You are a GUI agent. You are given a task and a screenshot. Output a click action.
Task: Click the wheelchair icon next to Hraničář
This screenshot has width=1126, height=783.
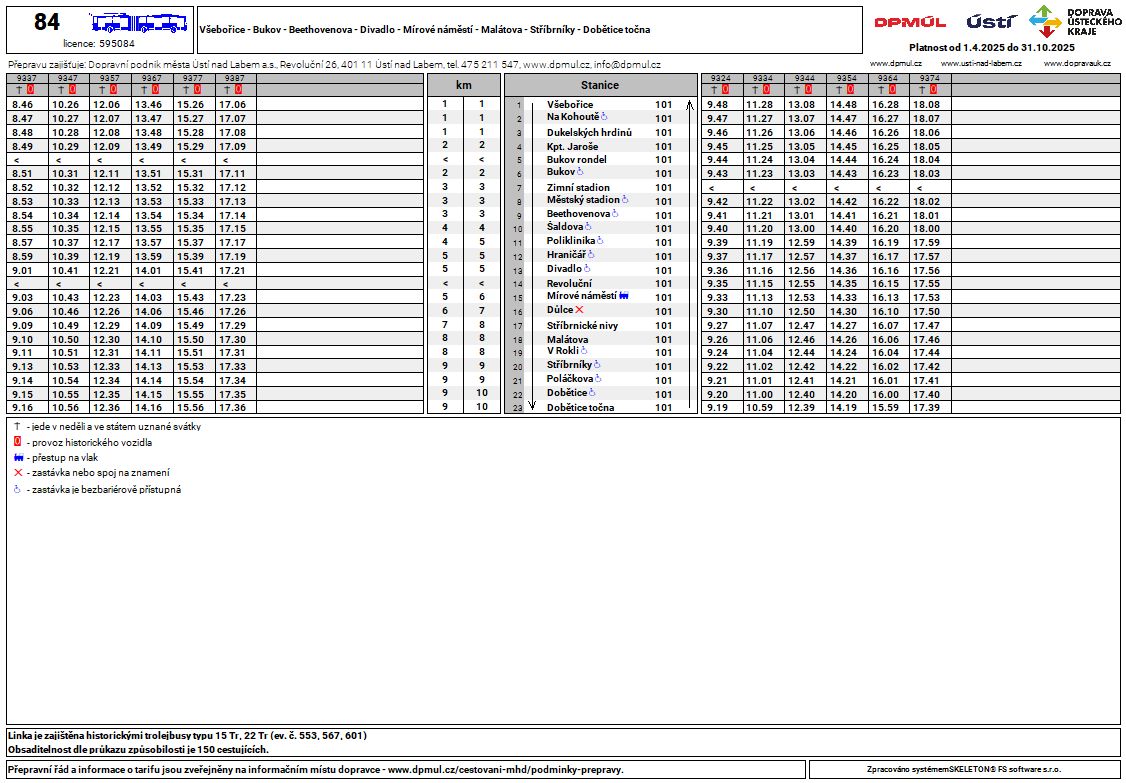(591, 254)
